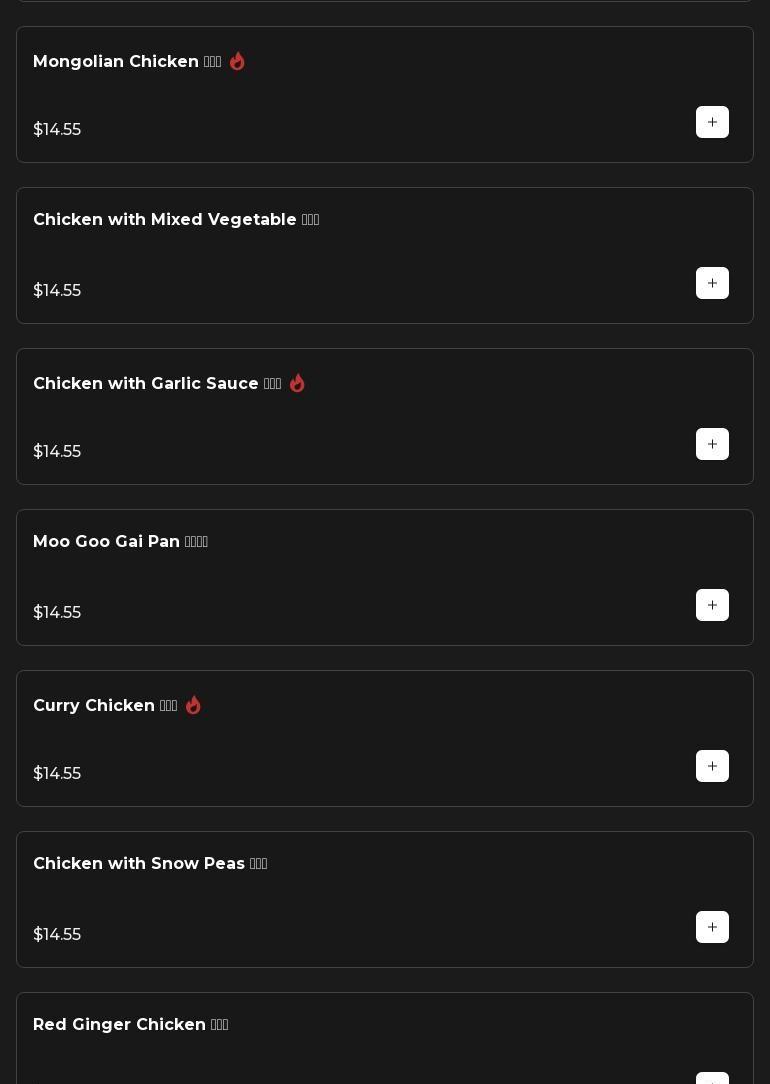Add Chicken with Mixed Vegetable to cart

pos(712,283)
